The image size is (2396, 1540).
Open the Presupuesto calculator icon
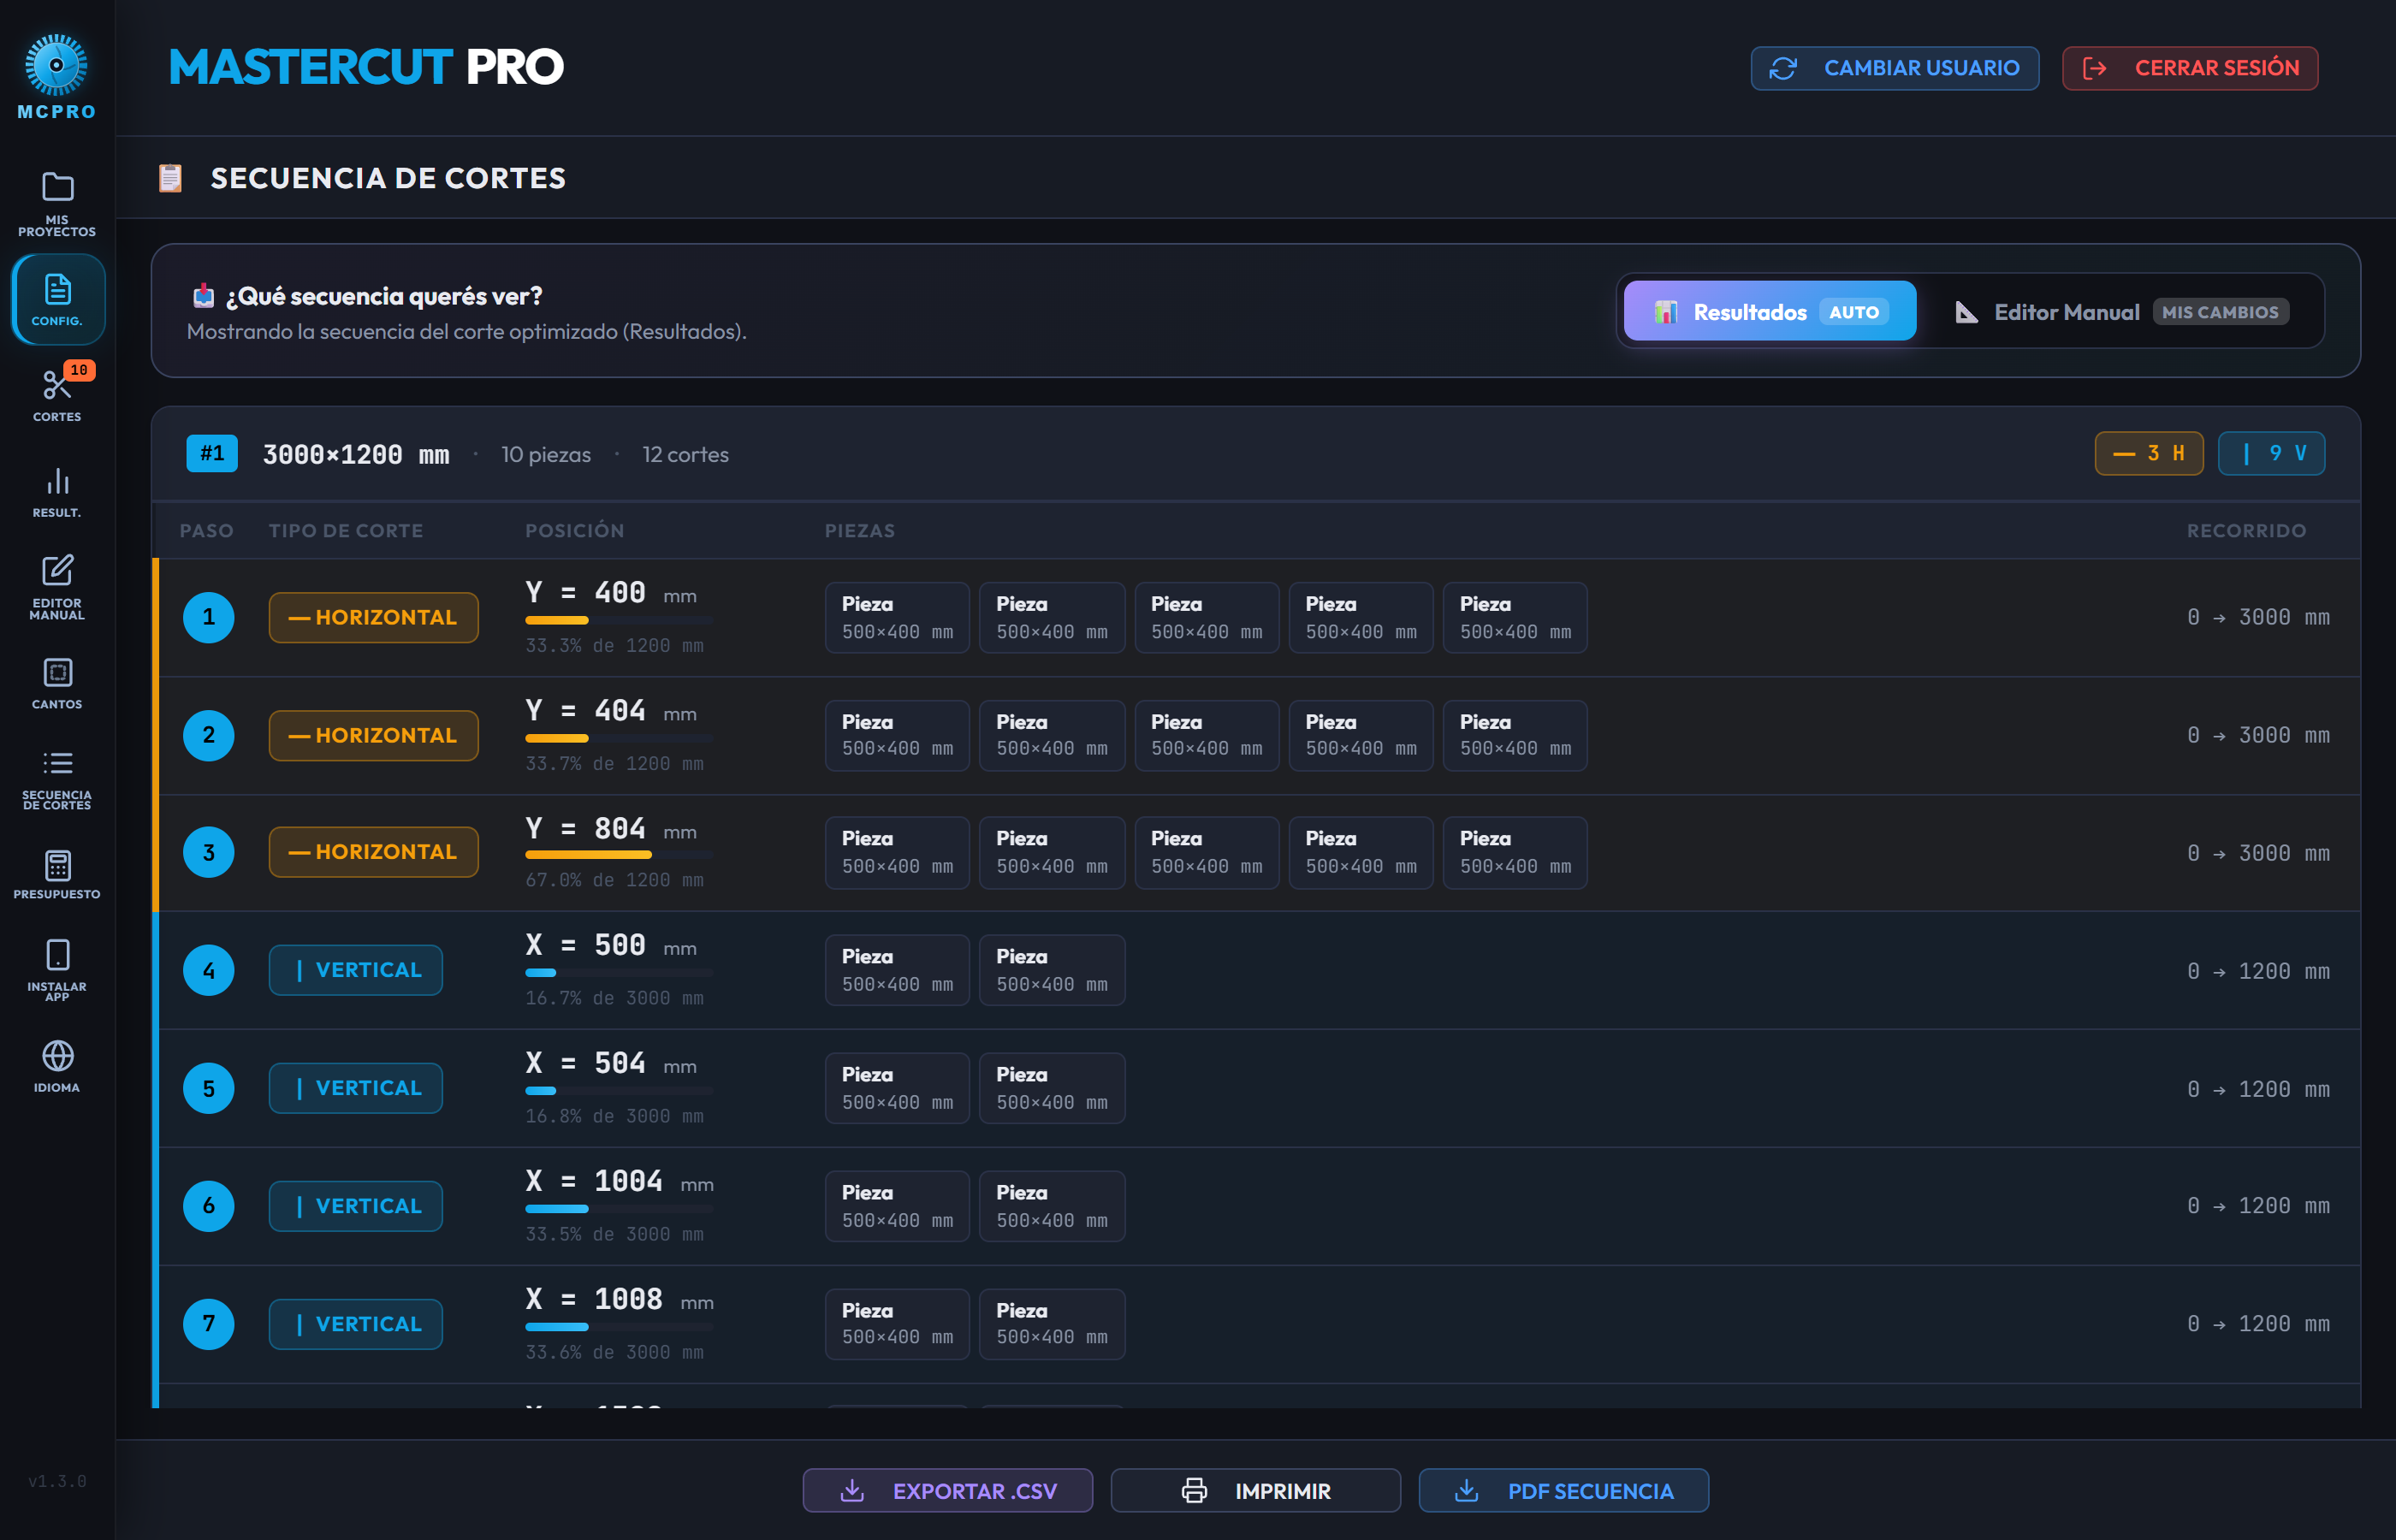(x=57, y=865)
